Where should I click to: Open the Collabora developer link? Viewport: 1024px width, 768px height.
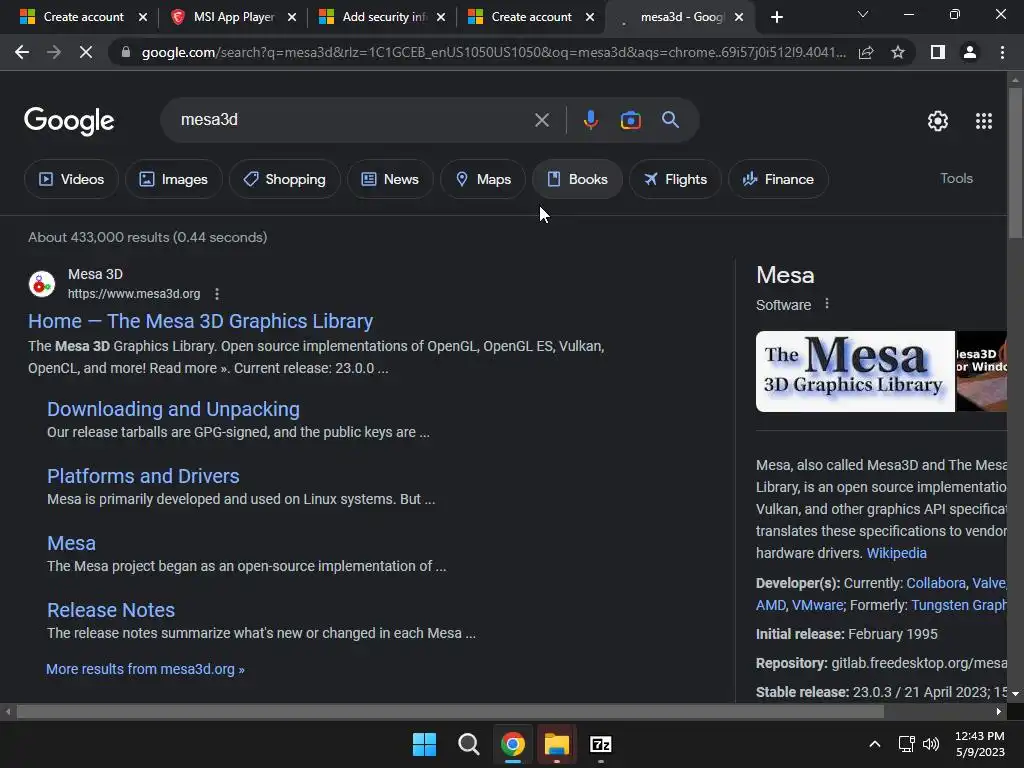[936, 583]
